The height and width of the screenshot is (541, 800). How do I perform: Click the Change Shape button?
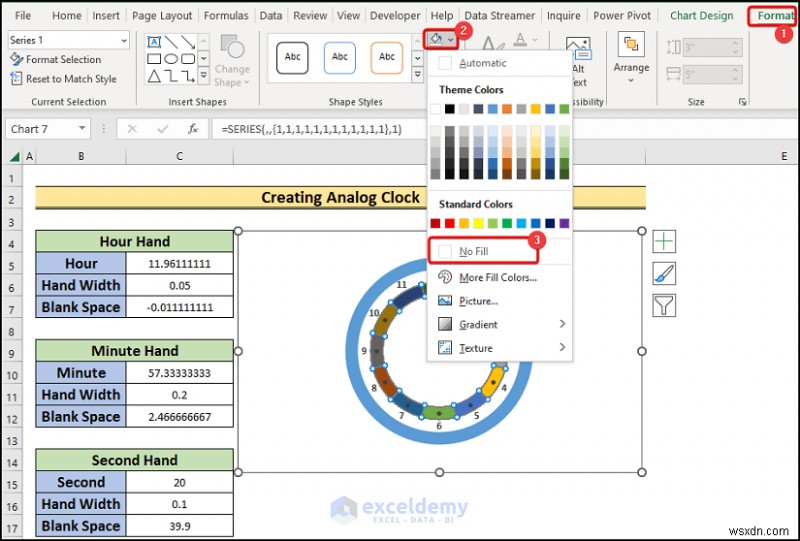[232, 61]
